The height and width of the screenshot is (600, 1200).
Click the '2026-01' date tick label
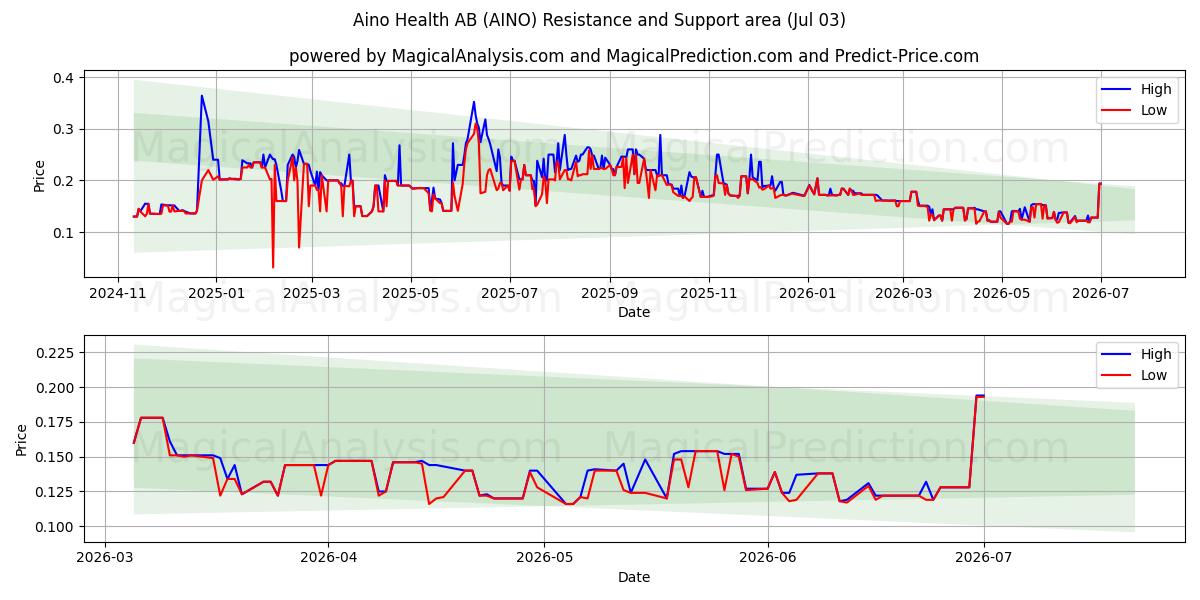click(x=807, y=293)
